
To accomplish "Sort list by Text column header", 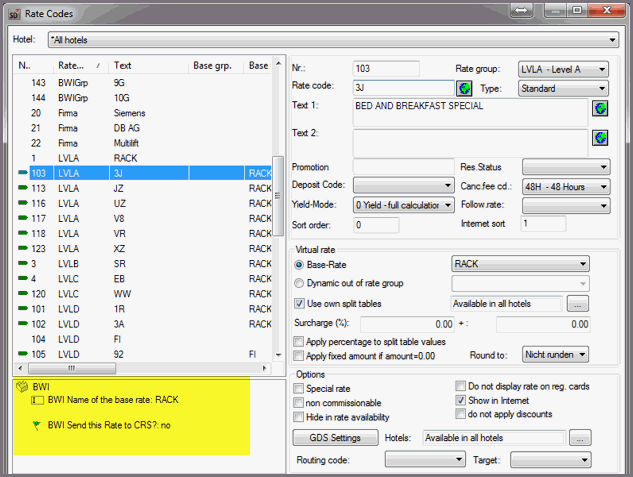I will [x=149, y=66].
